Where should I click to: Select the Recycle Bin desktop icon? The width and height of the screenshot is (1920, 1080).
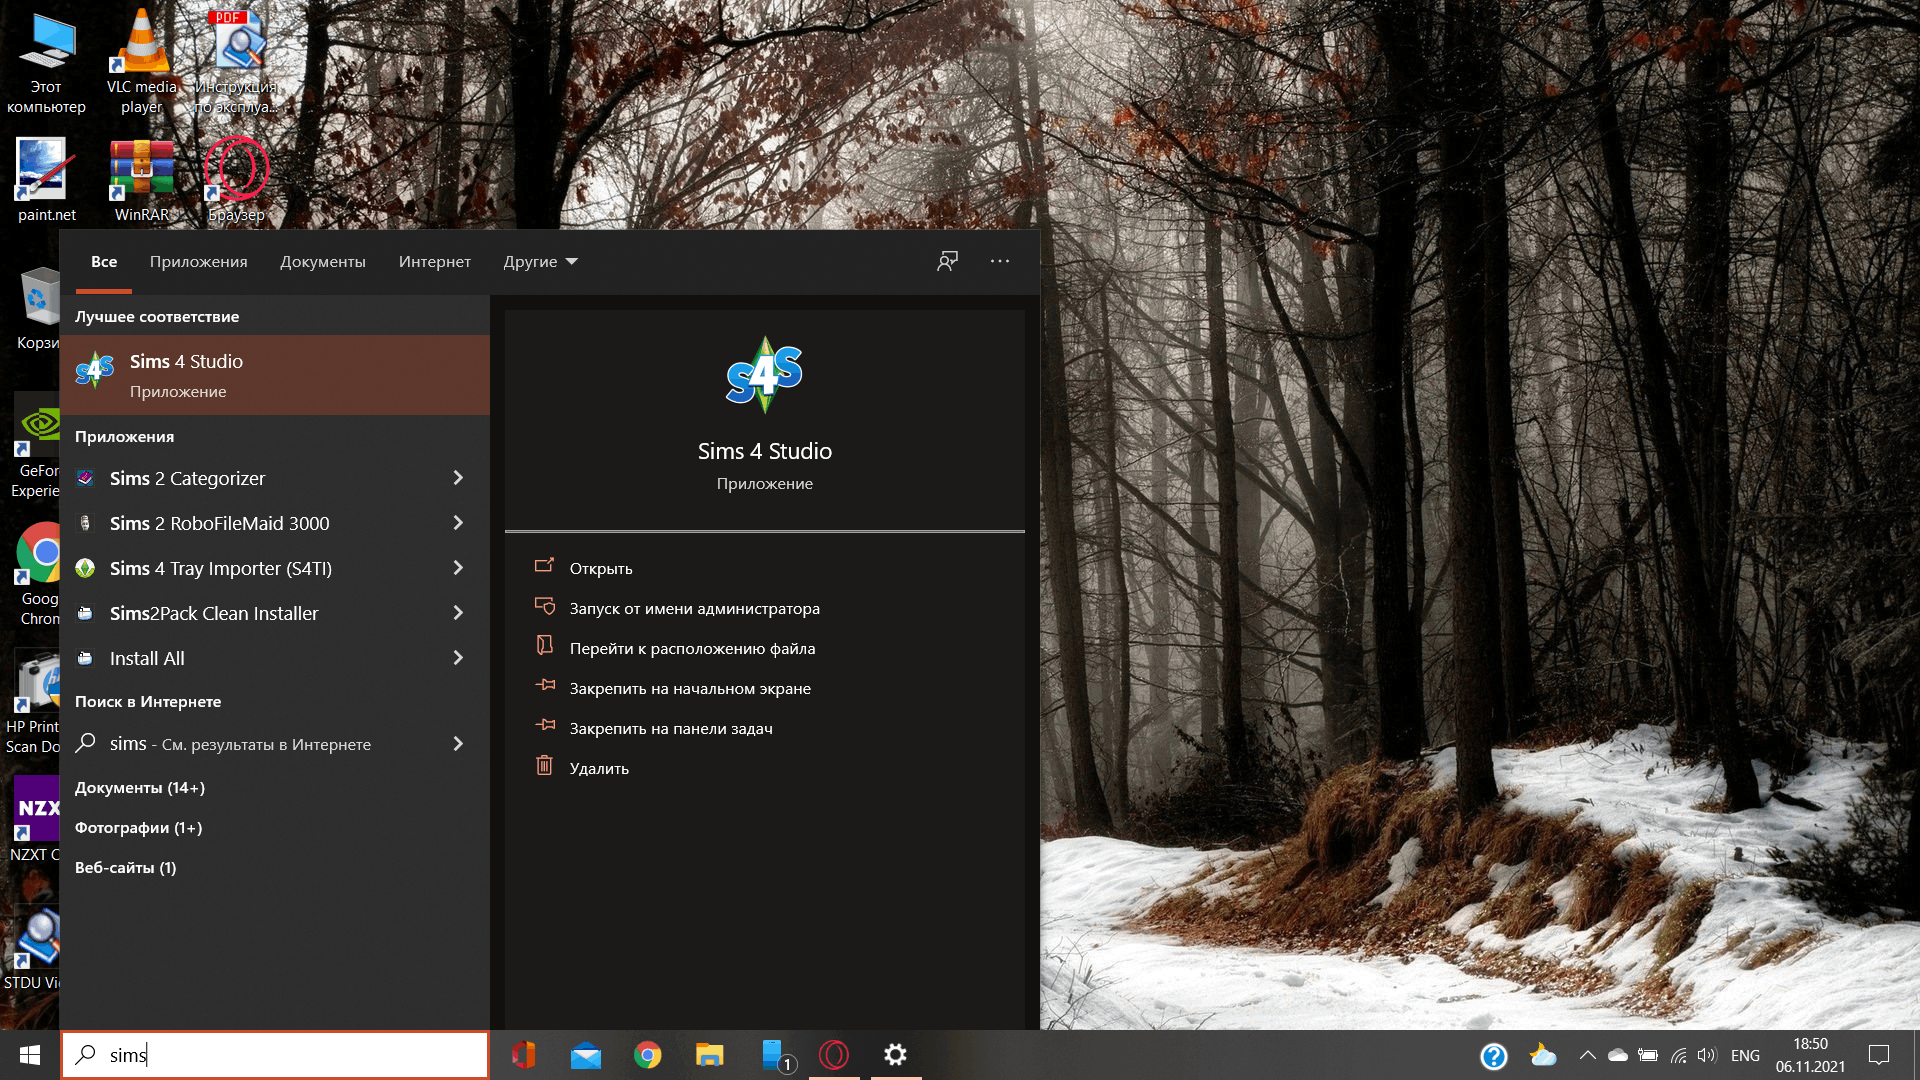(x=40, y=308)
